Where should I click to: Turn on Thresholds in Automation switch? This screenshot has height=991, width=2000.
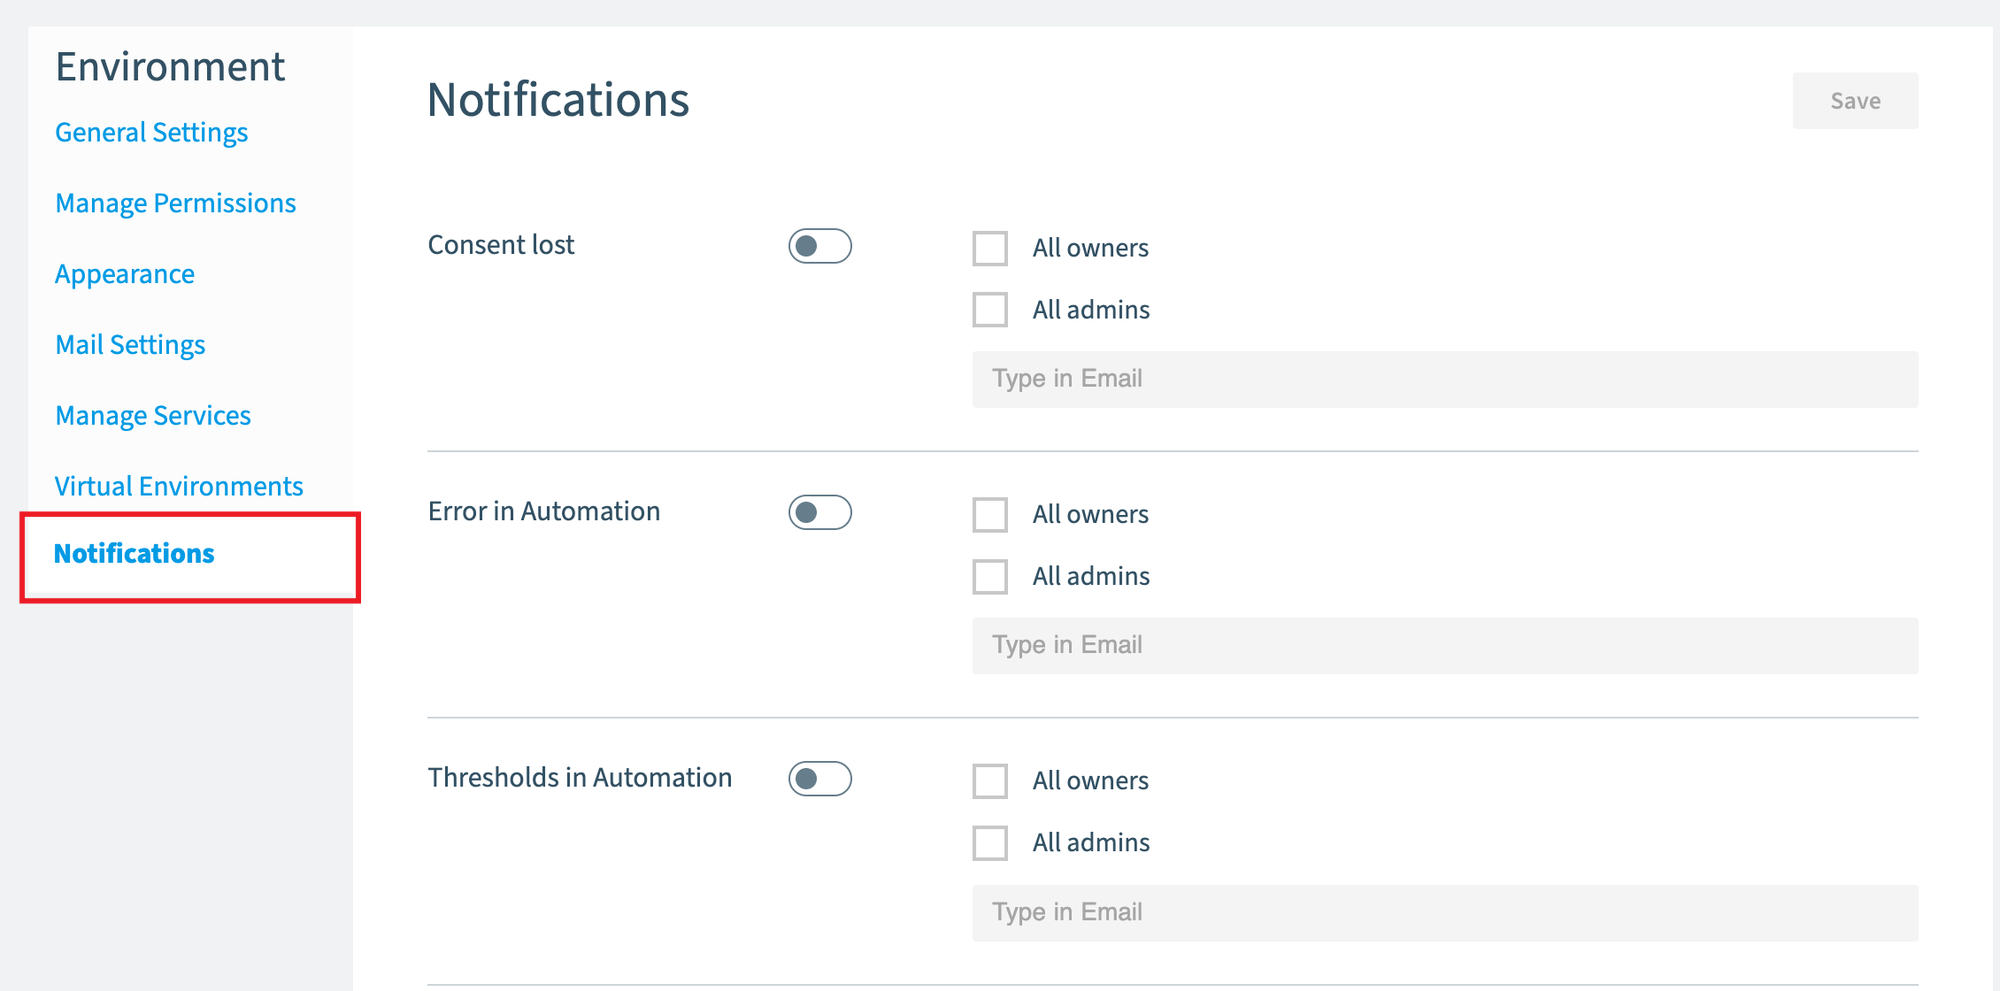pos(820,779)
